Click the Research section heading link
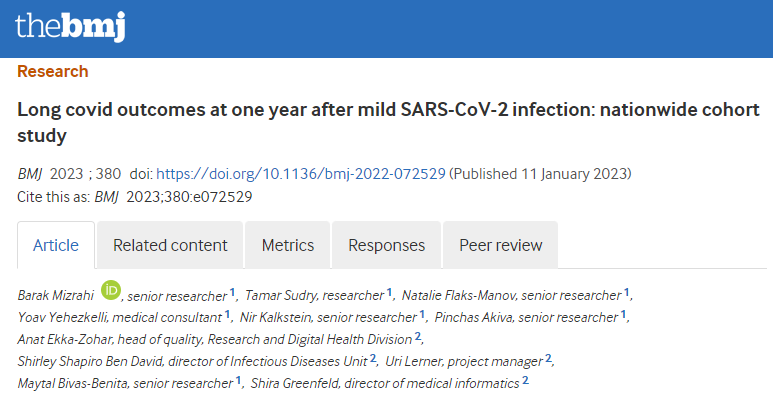The image size is (773, 406). 53,72
